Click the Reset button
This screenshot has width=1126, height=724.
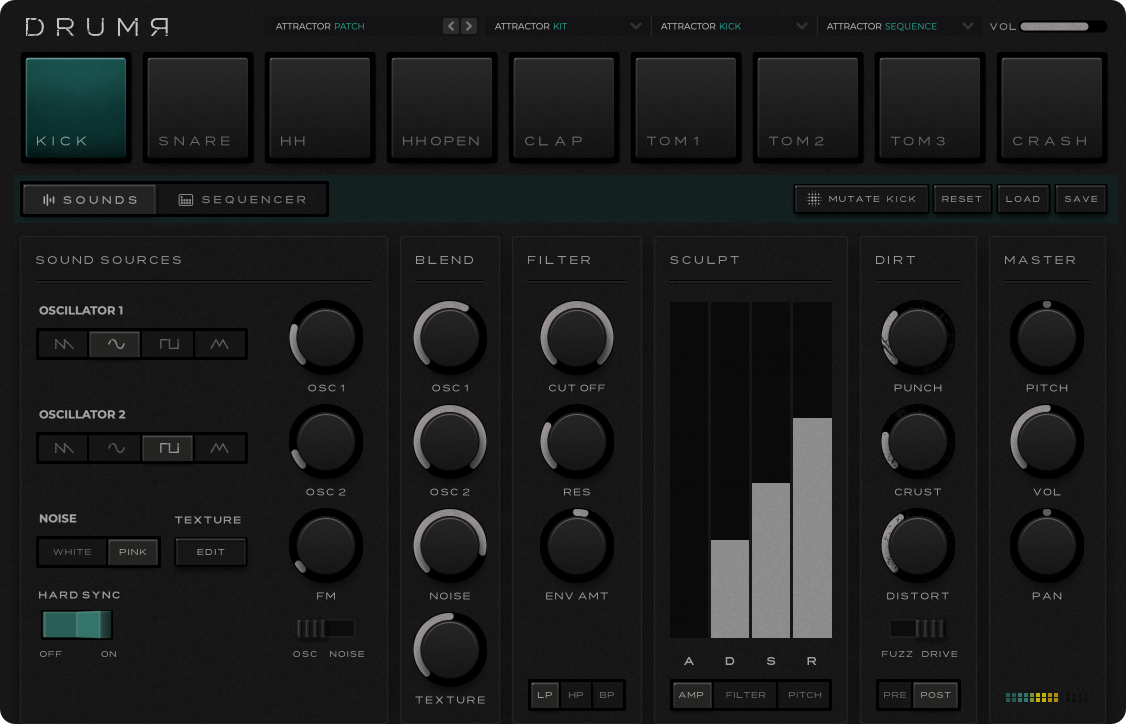tap(962, 199)
